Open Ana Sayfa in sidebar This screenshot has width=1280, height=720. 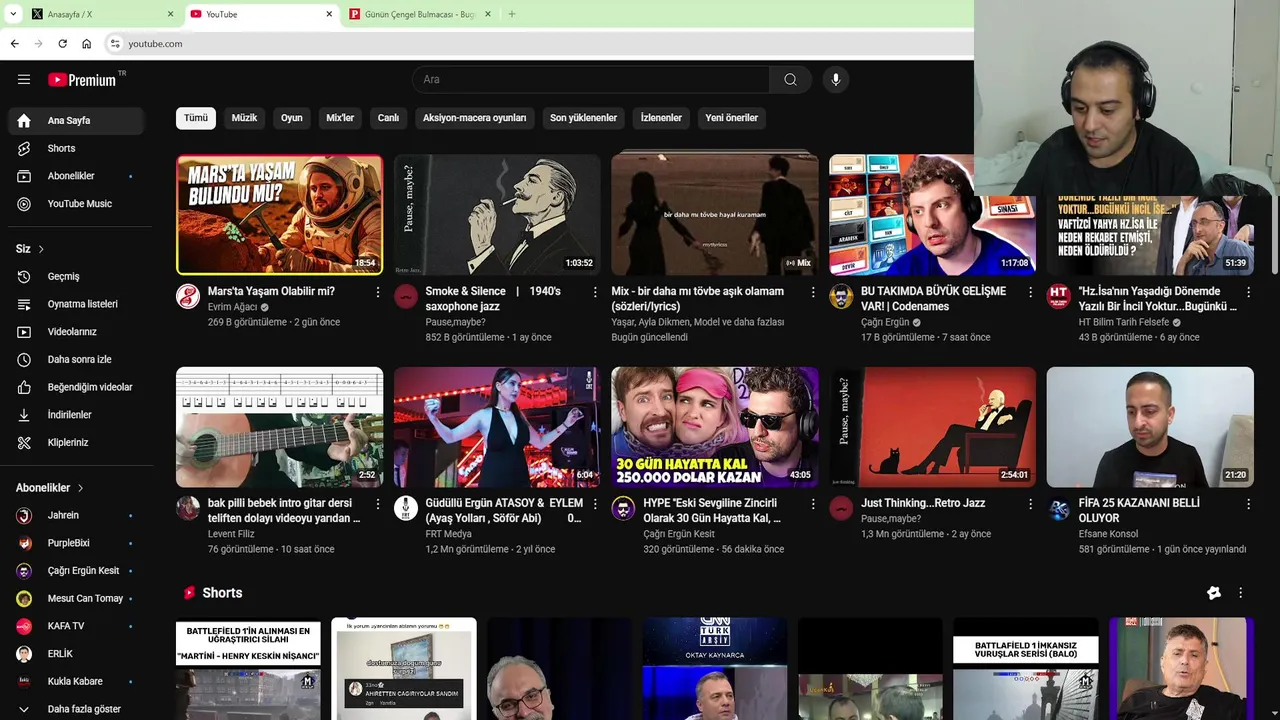76,120
